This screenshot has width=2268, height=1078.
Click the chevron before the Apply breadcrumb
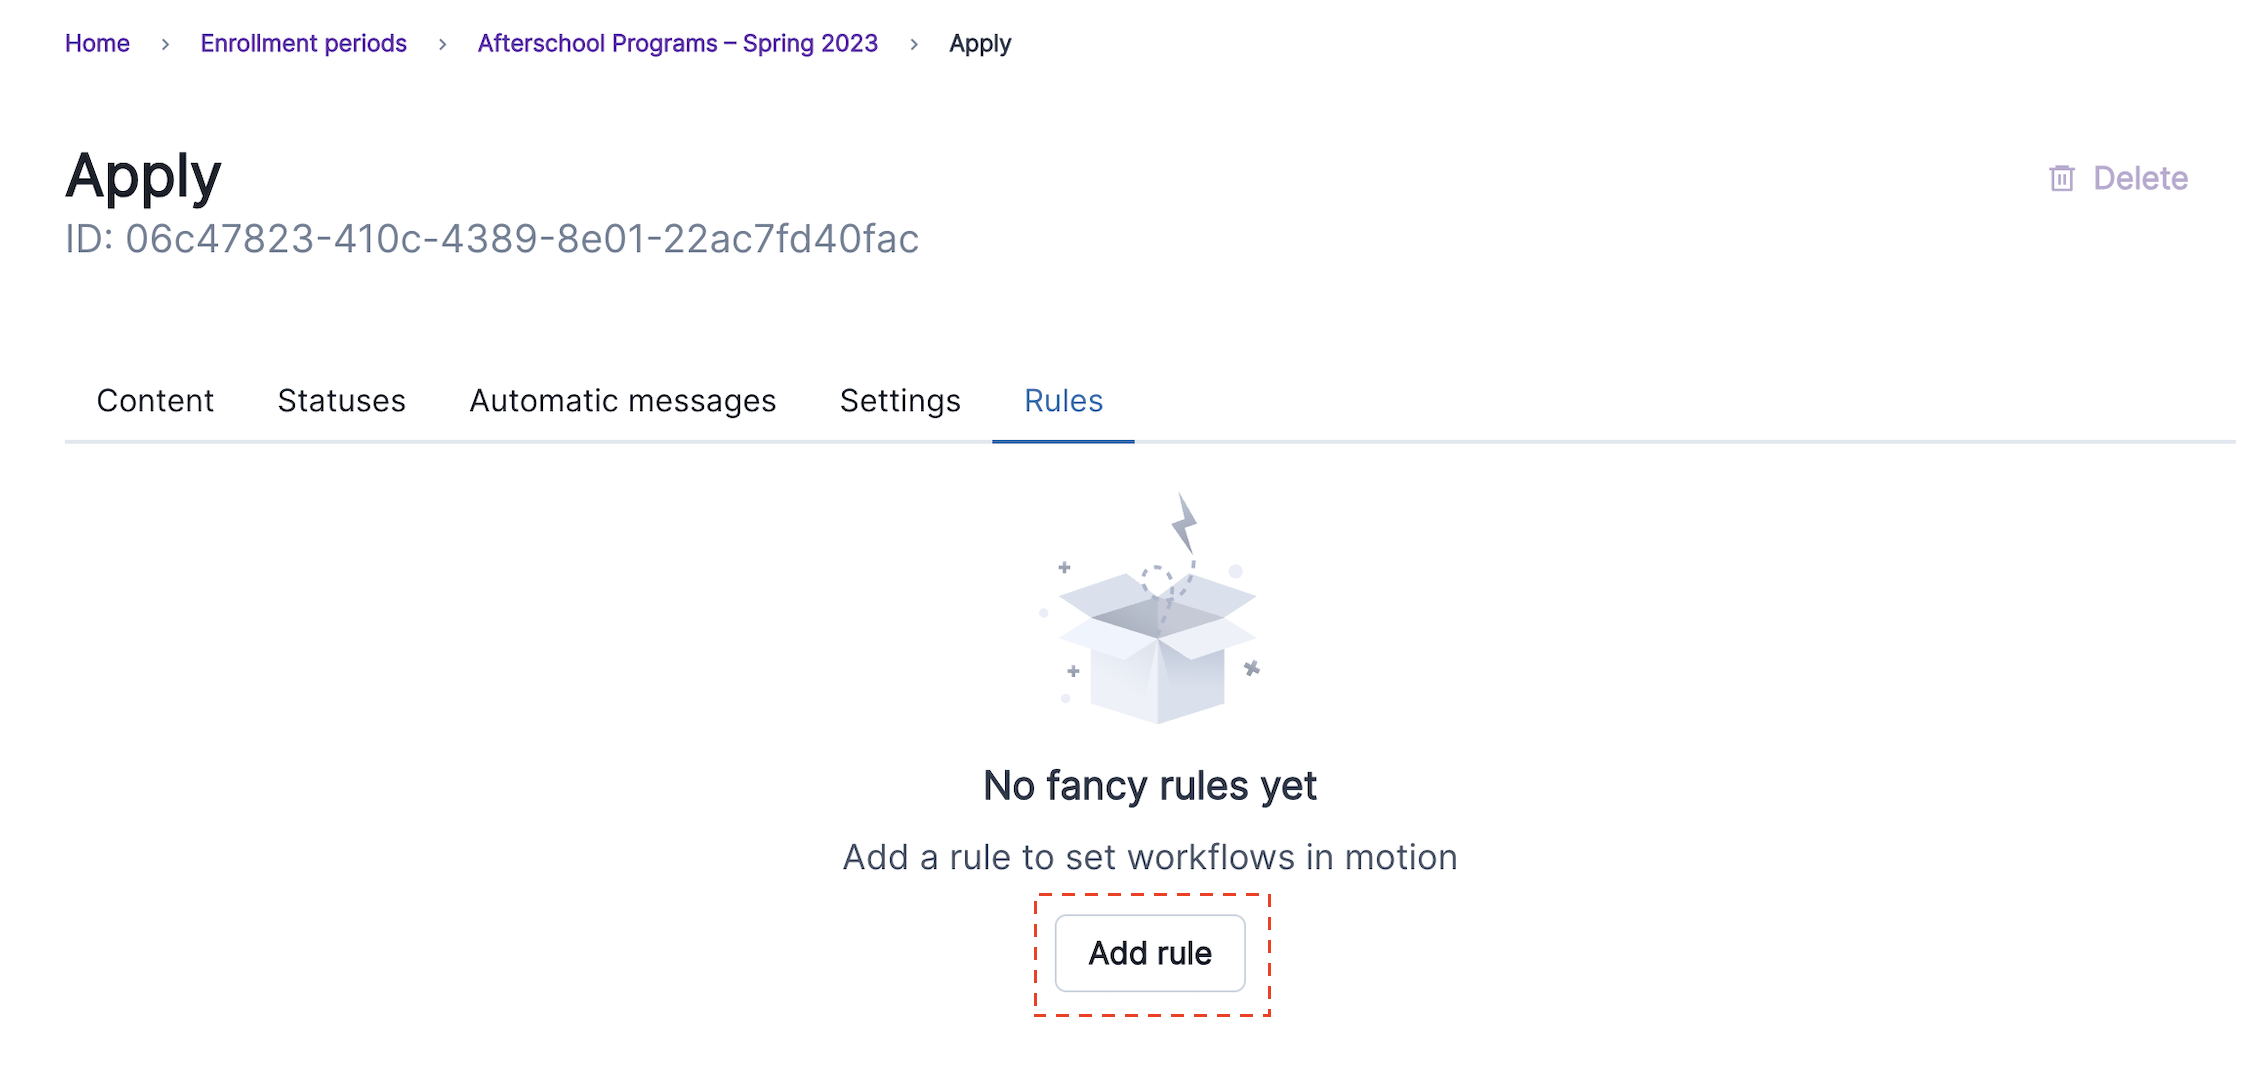coord(914,44)
